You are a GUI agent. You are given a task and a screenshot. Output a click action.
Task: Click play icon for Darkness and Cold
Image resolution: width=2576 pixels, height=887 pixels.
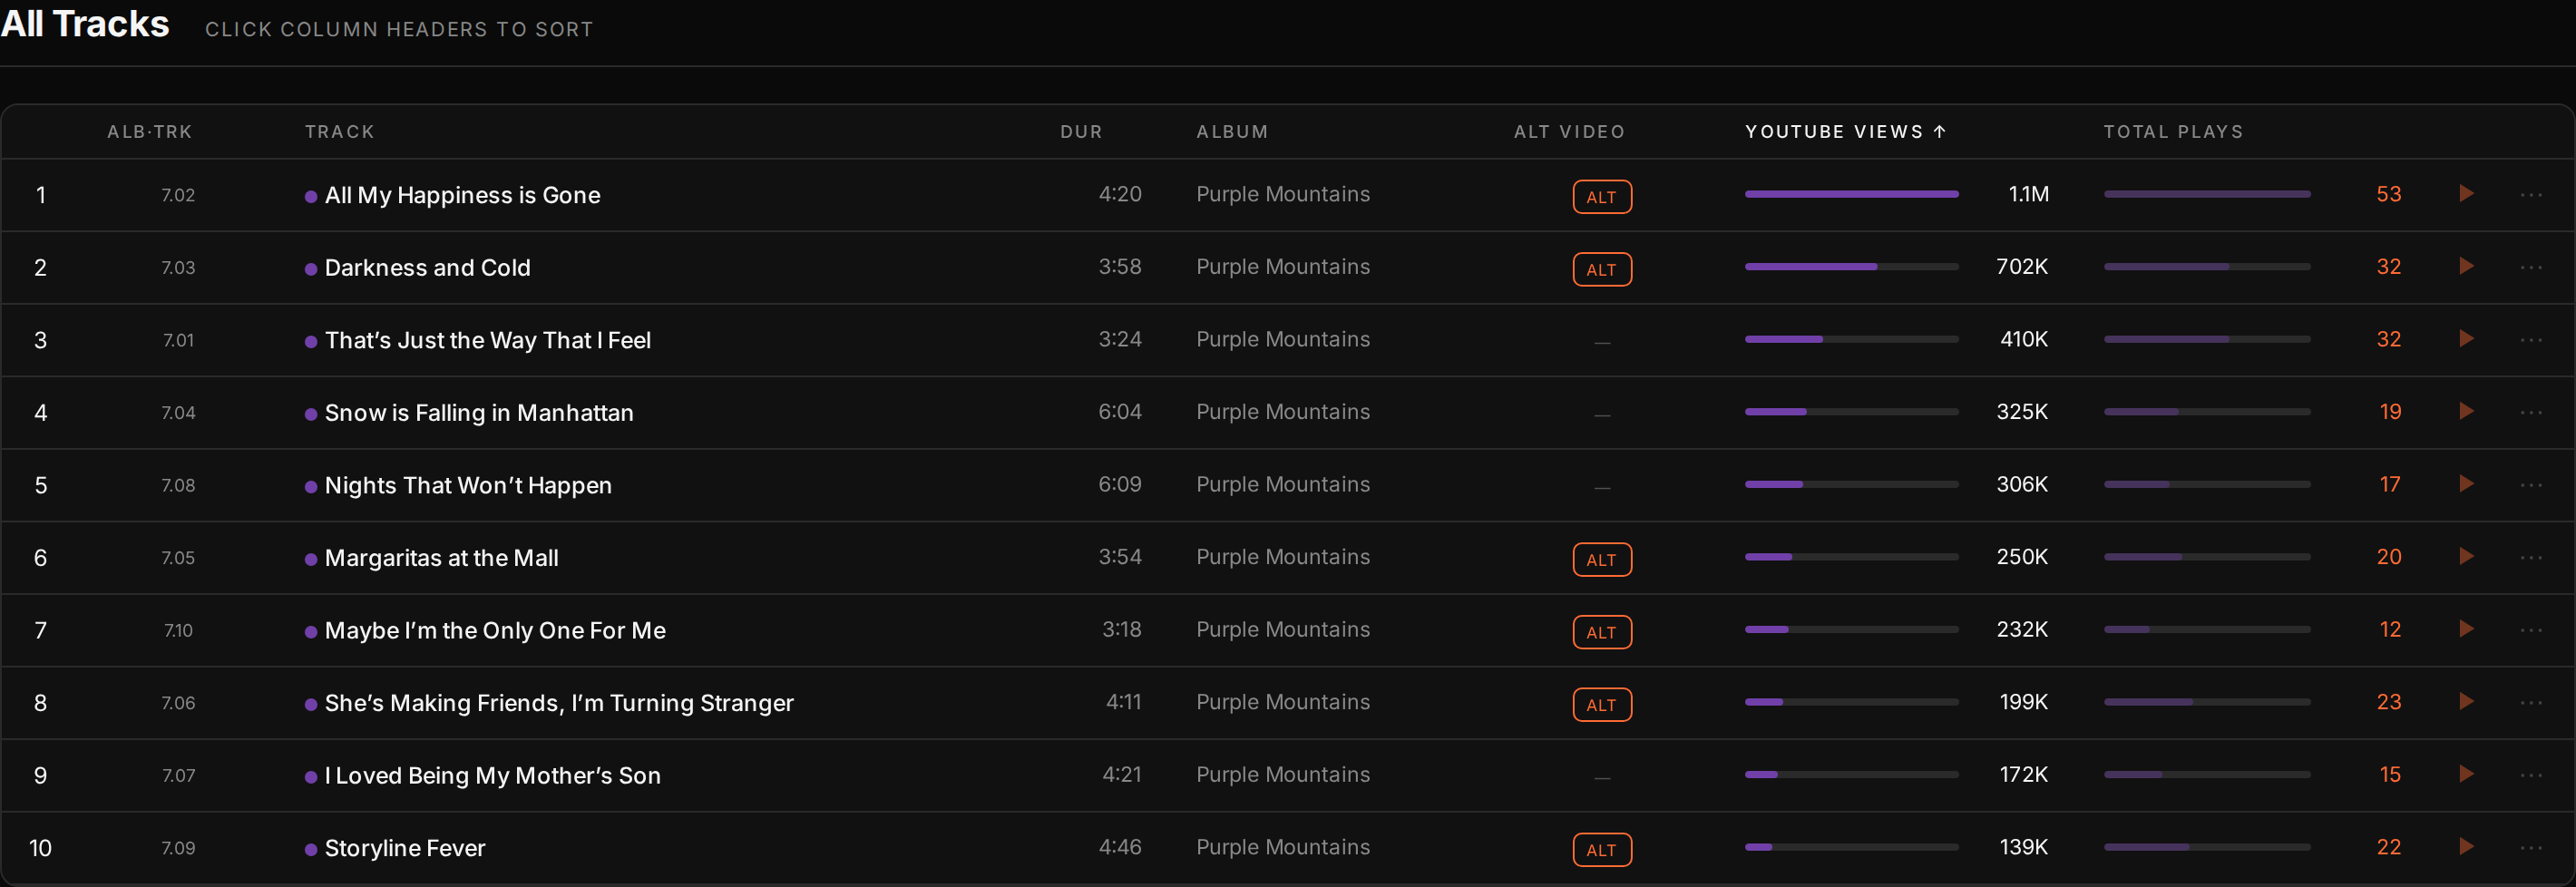pos(2466,266)
